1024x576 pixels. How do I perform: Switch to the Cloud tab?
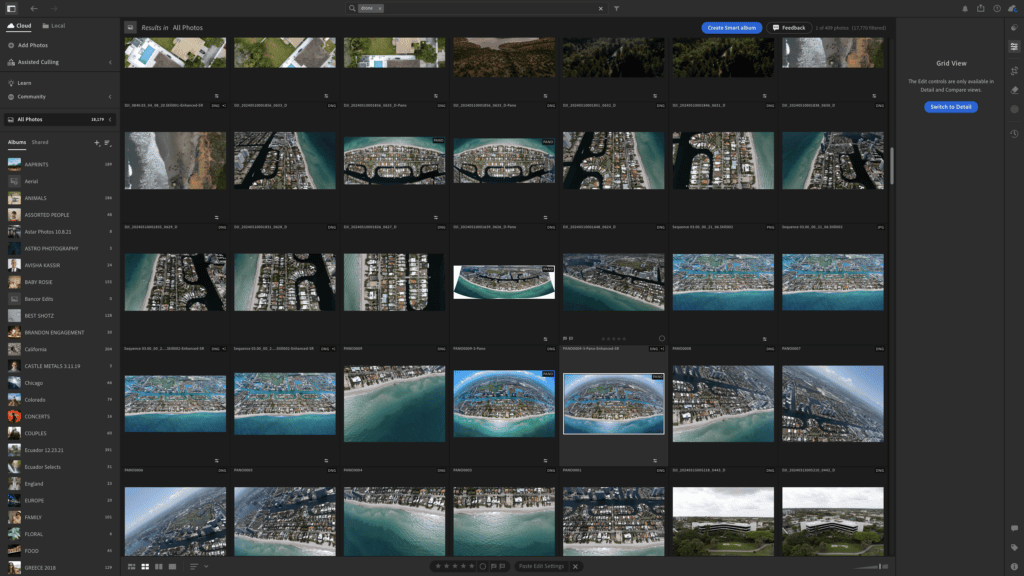19,25
